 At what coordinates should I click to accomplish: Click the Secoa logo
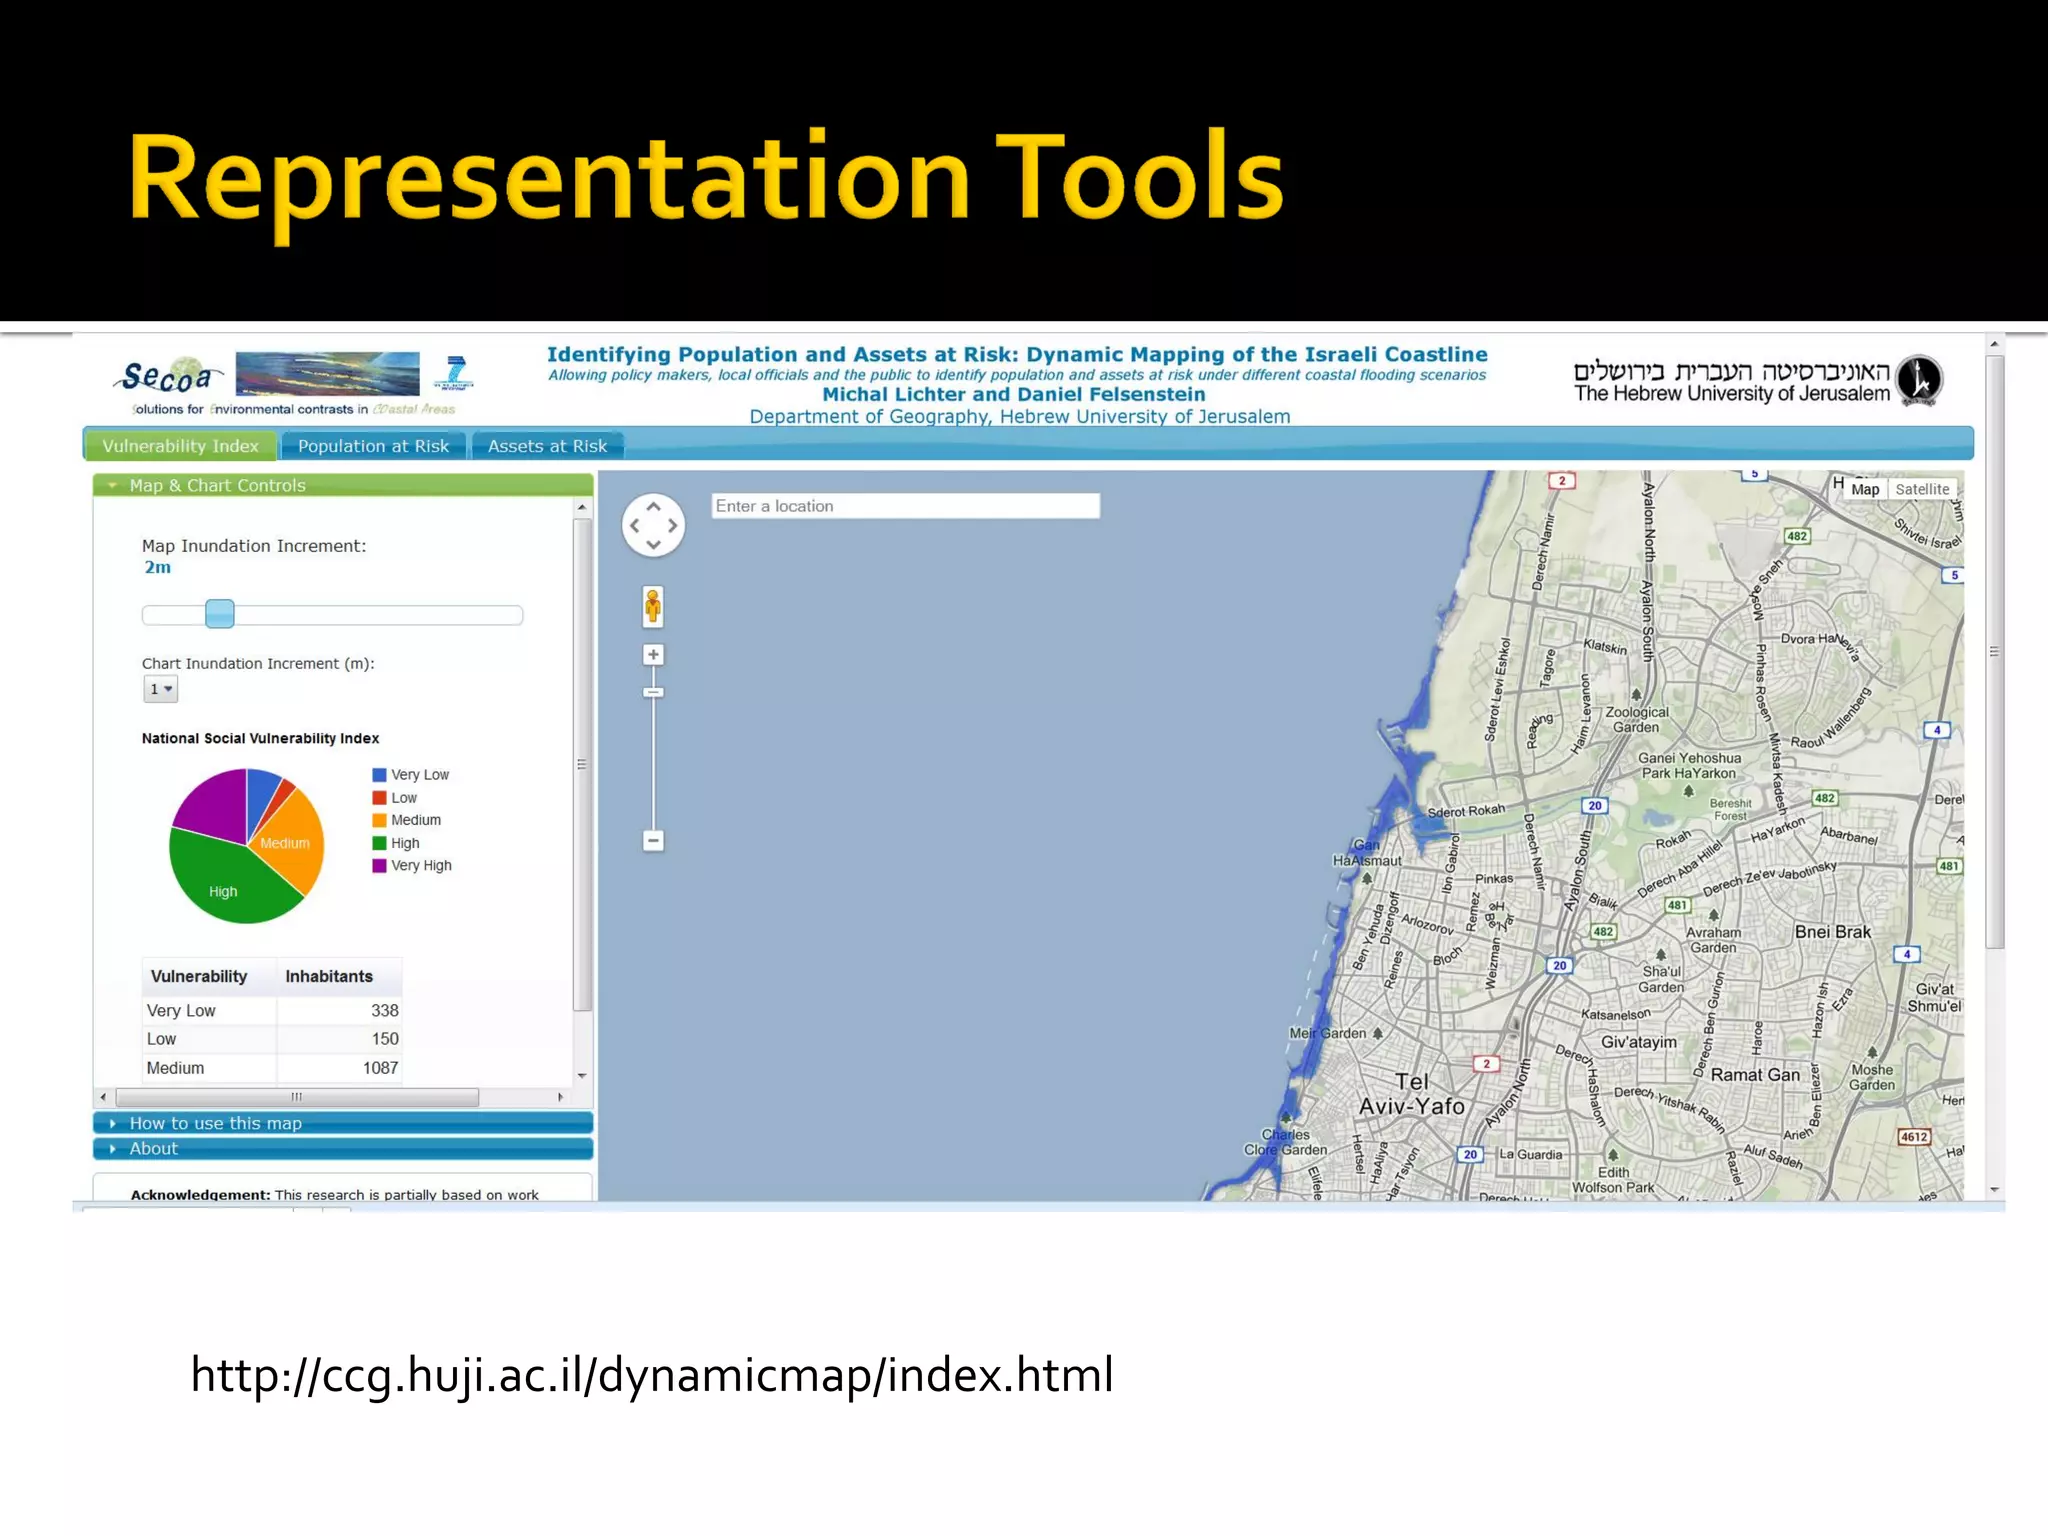[x=168, y=378]
